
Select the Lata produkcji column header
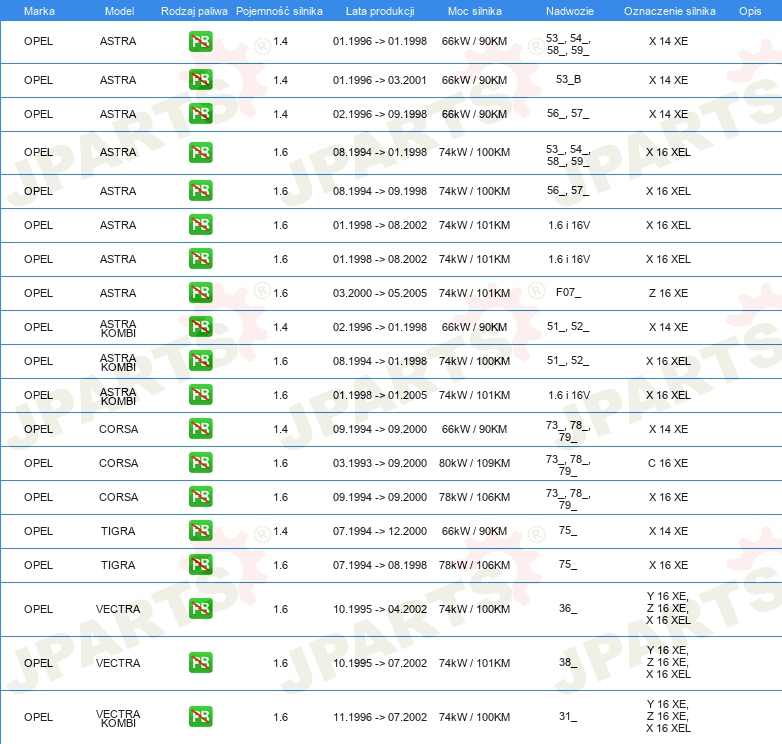click(379, 10)
